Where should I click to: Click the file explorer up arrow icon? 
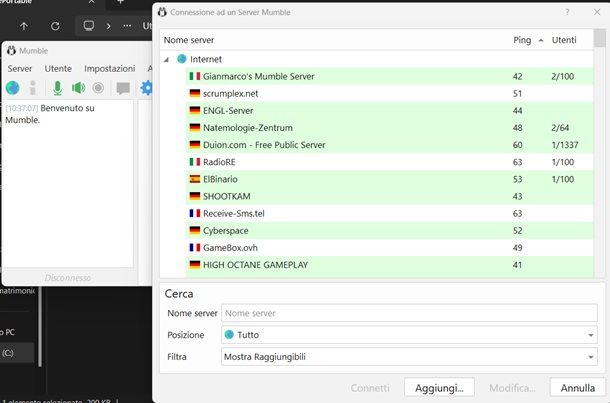(24, 26)
